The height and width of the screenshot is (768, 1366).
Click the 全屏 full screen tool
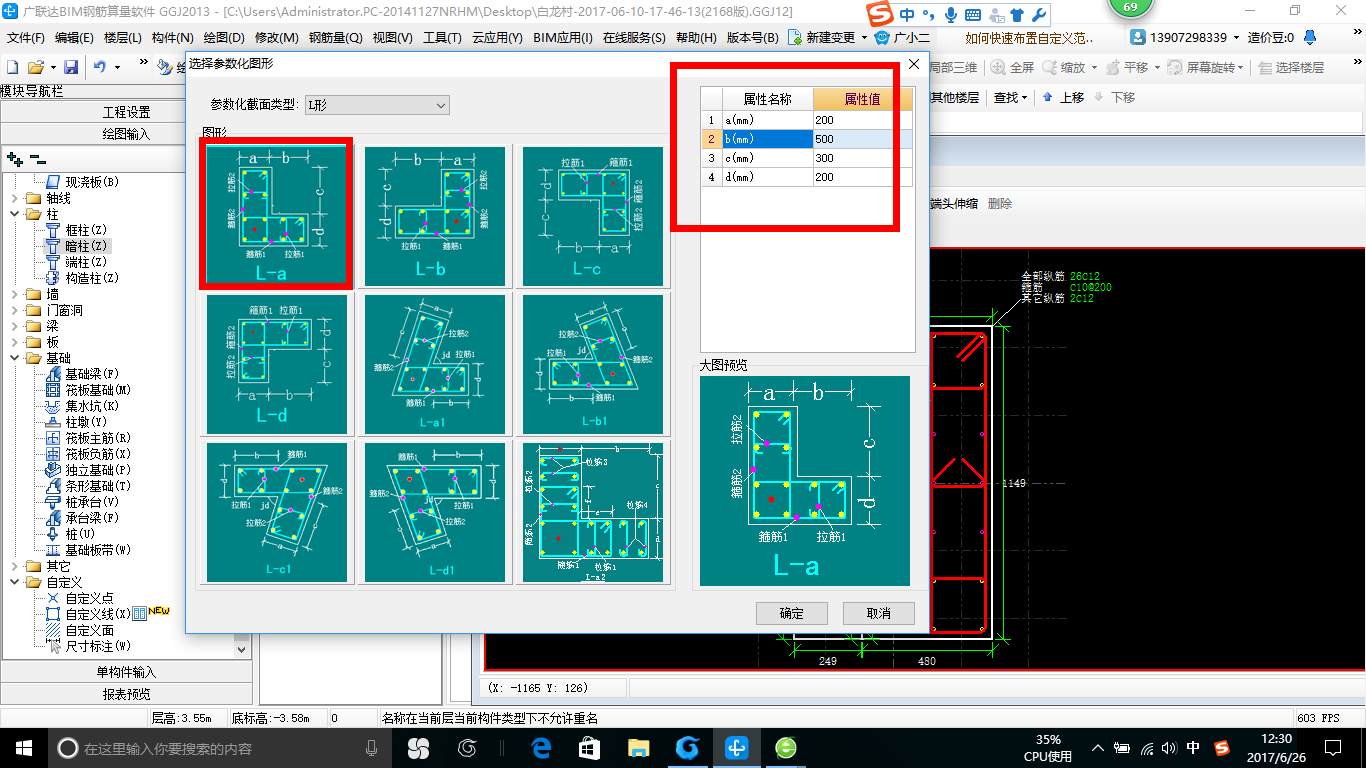pyautogui.click(x=1013, y=68)
